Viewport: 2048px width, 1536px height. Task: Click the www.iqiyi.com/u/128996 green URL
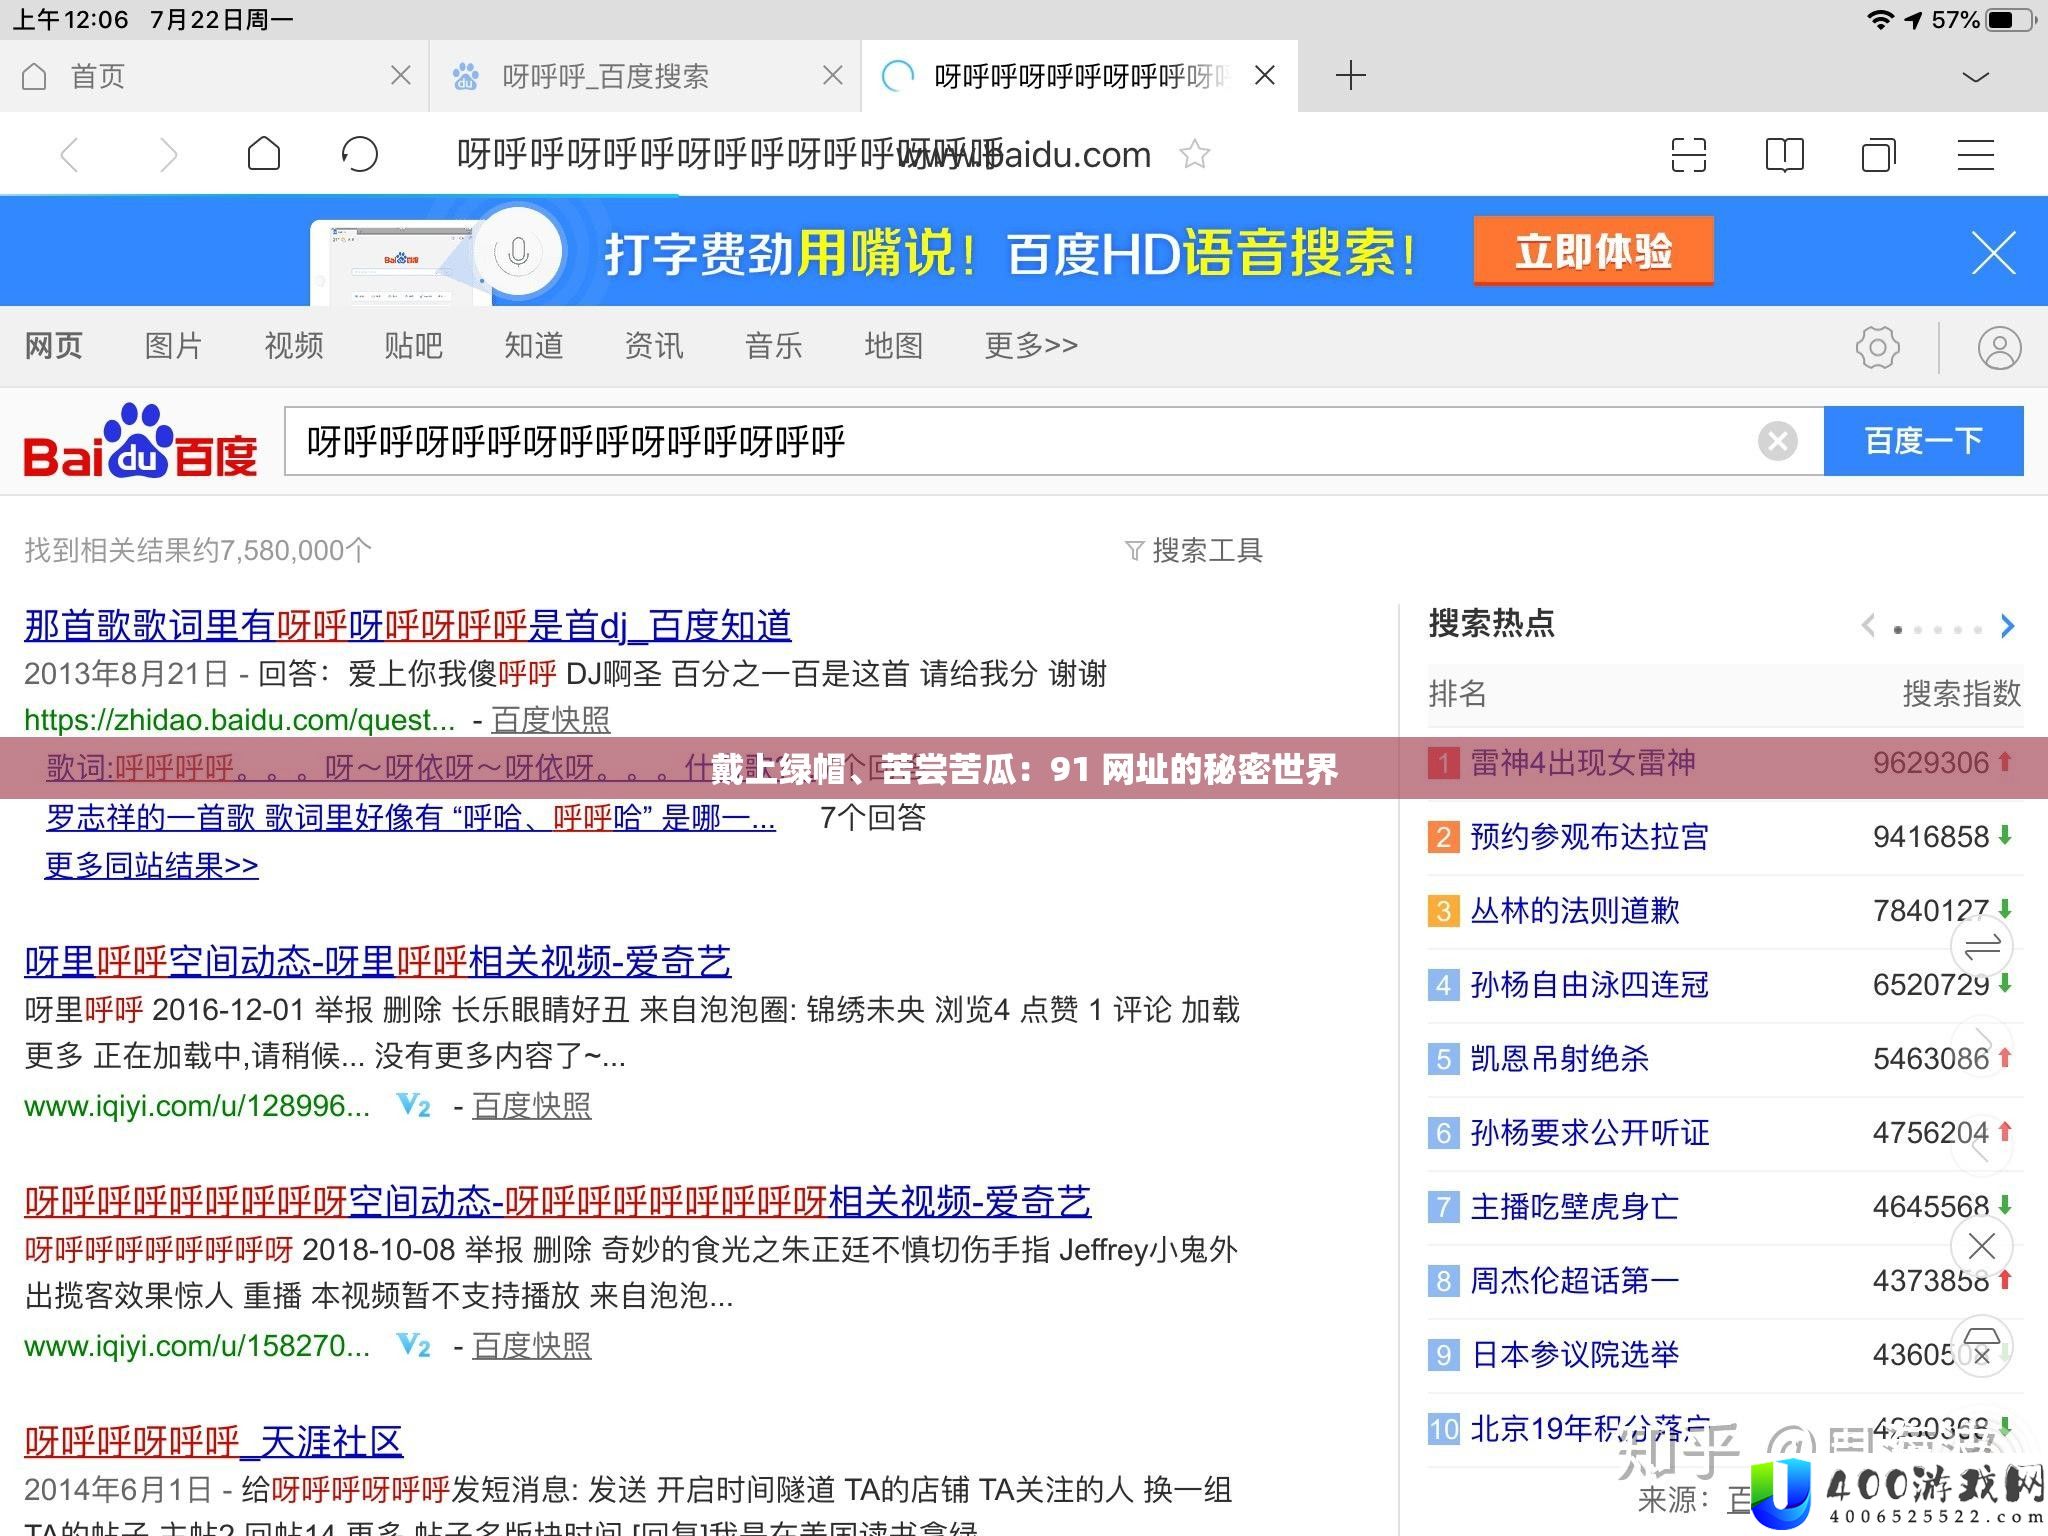coord(197,1106)
